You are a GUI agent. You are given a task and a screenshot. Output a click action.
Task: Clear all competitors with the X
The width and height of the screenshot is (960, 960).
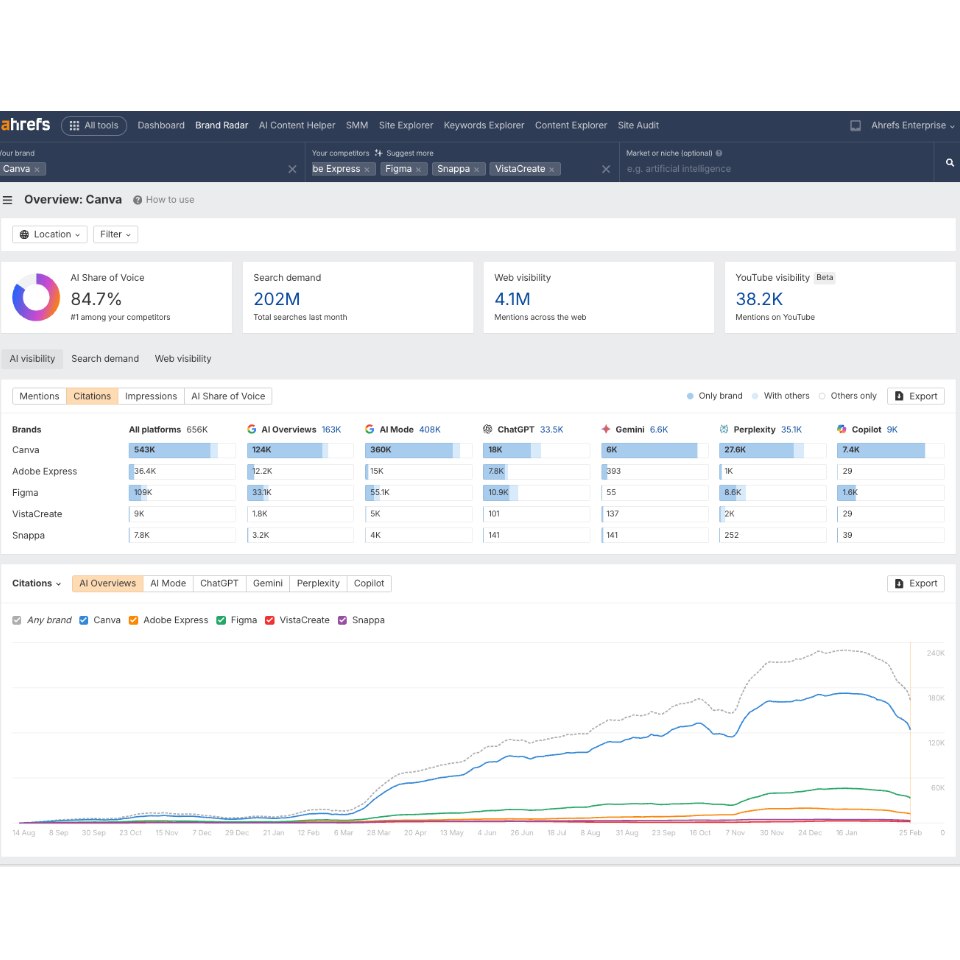(x=606, y=169)
